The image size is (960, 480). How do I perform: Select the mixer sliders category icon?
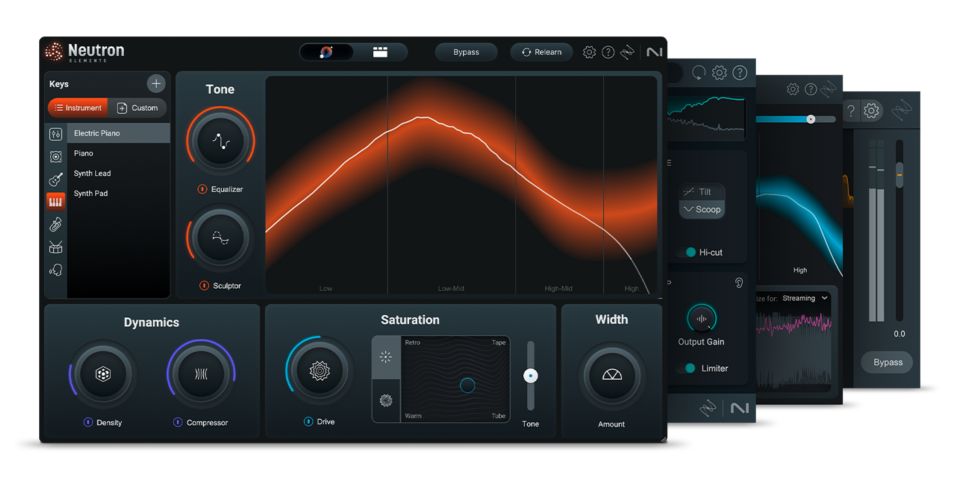[x=56, y=134]
